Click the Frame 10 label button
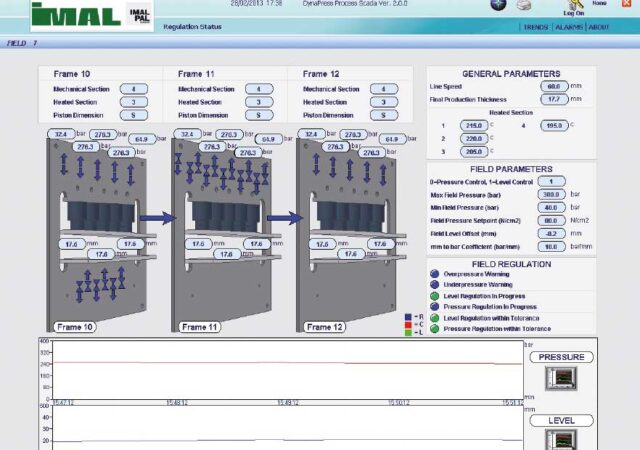640x450 pixels. [73, 327]
